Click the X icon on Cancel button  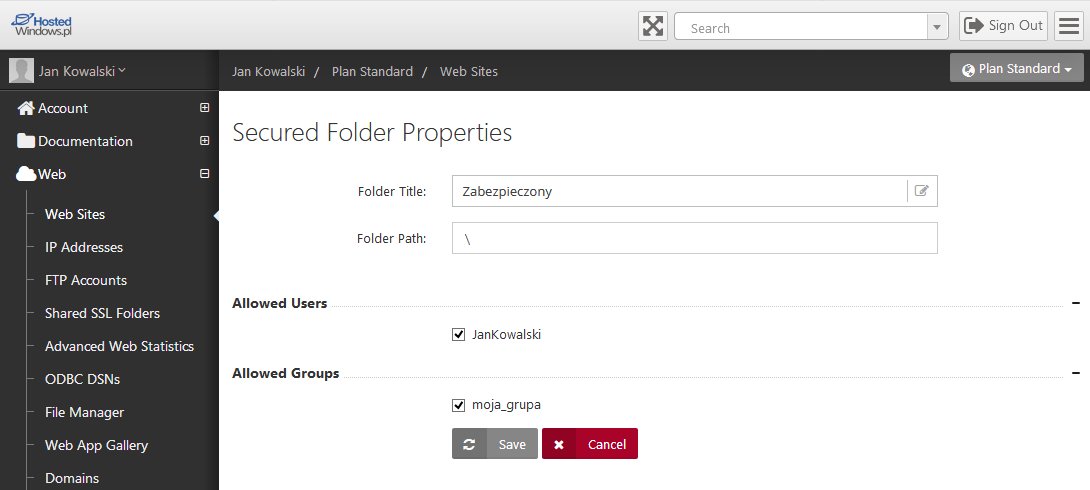point(559,444)
